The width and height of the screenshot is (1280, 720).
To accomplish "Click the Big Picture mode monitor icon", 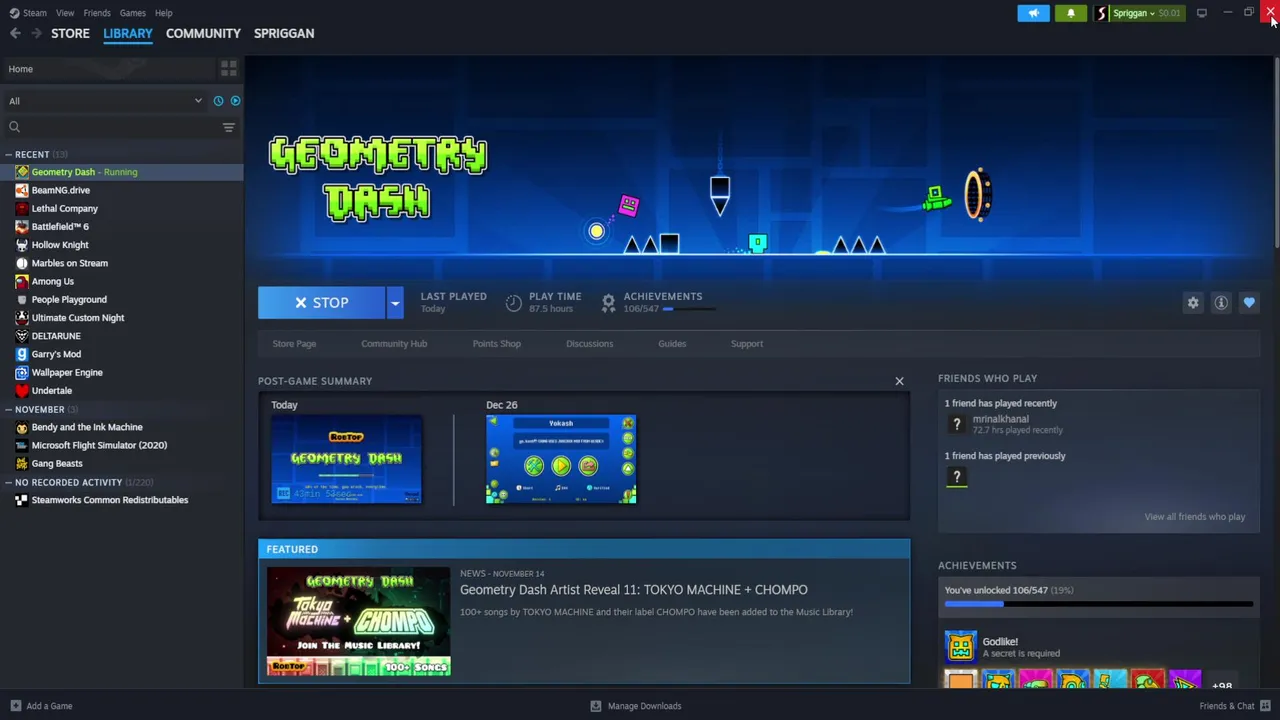I will pos(1202,13).
